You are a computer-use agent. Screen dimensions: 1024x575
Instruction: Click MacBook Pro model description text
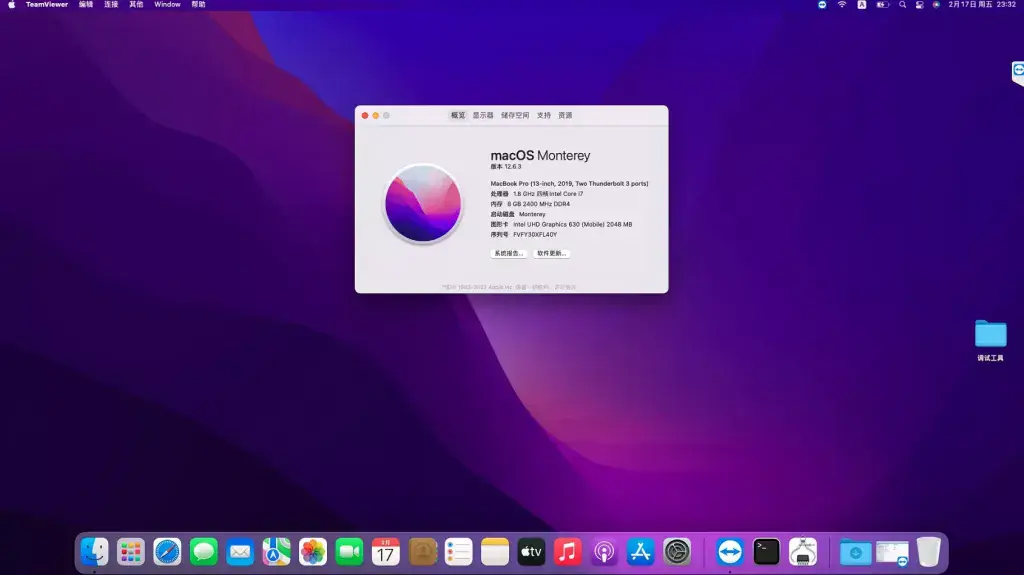point(569,184)
